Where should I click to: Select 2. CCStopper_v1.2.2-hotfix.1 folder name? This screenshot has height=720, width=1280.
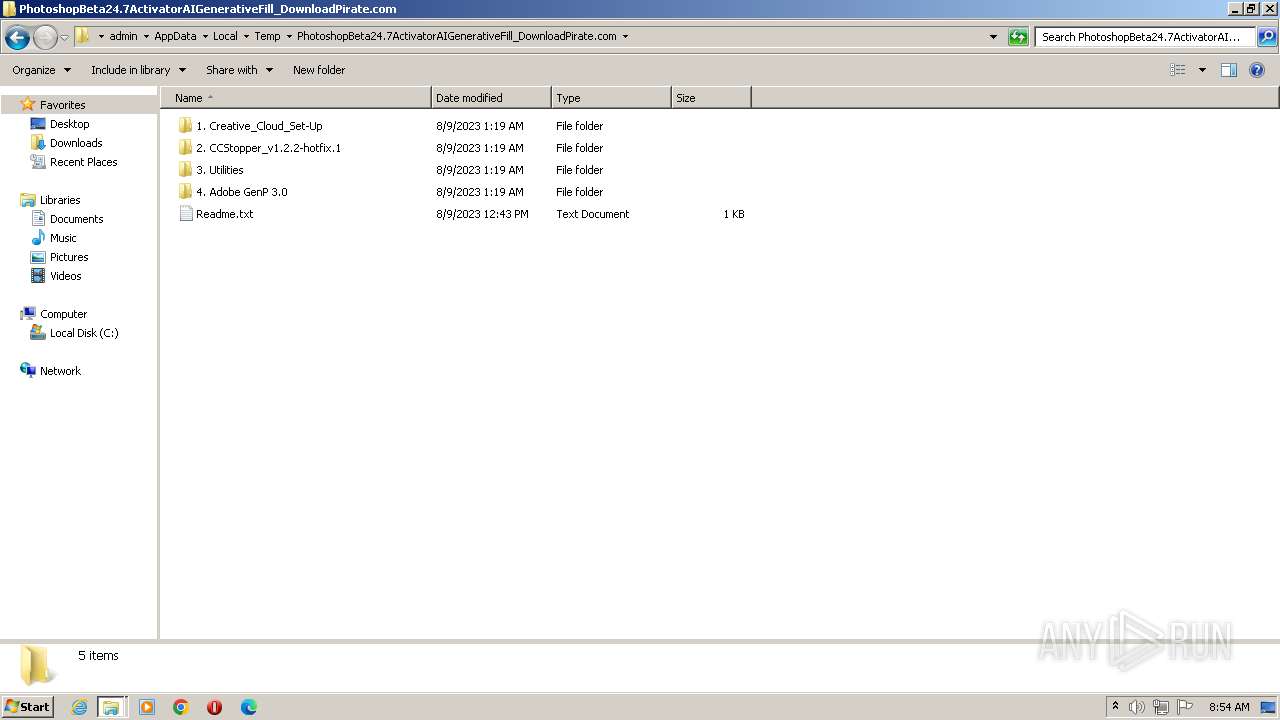[268, 148]
